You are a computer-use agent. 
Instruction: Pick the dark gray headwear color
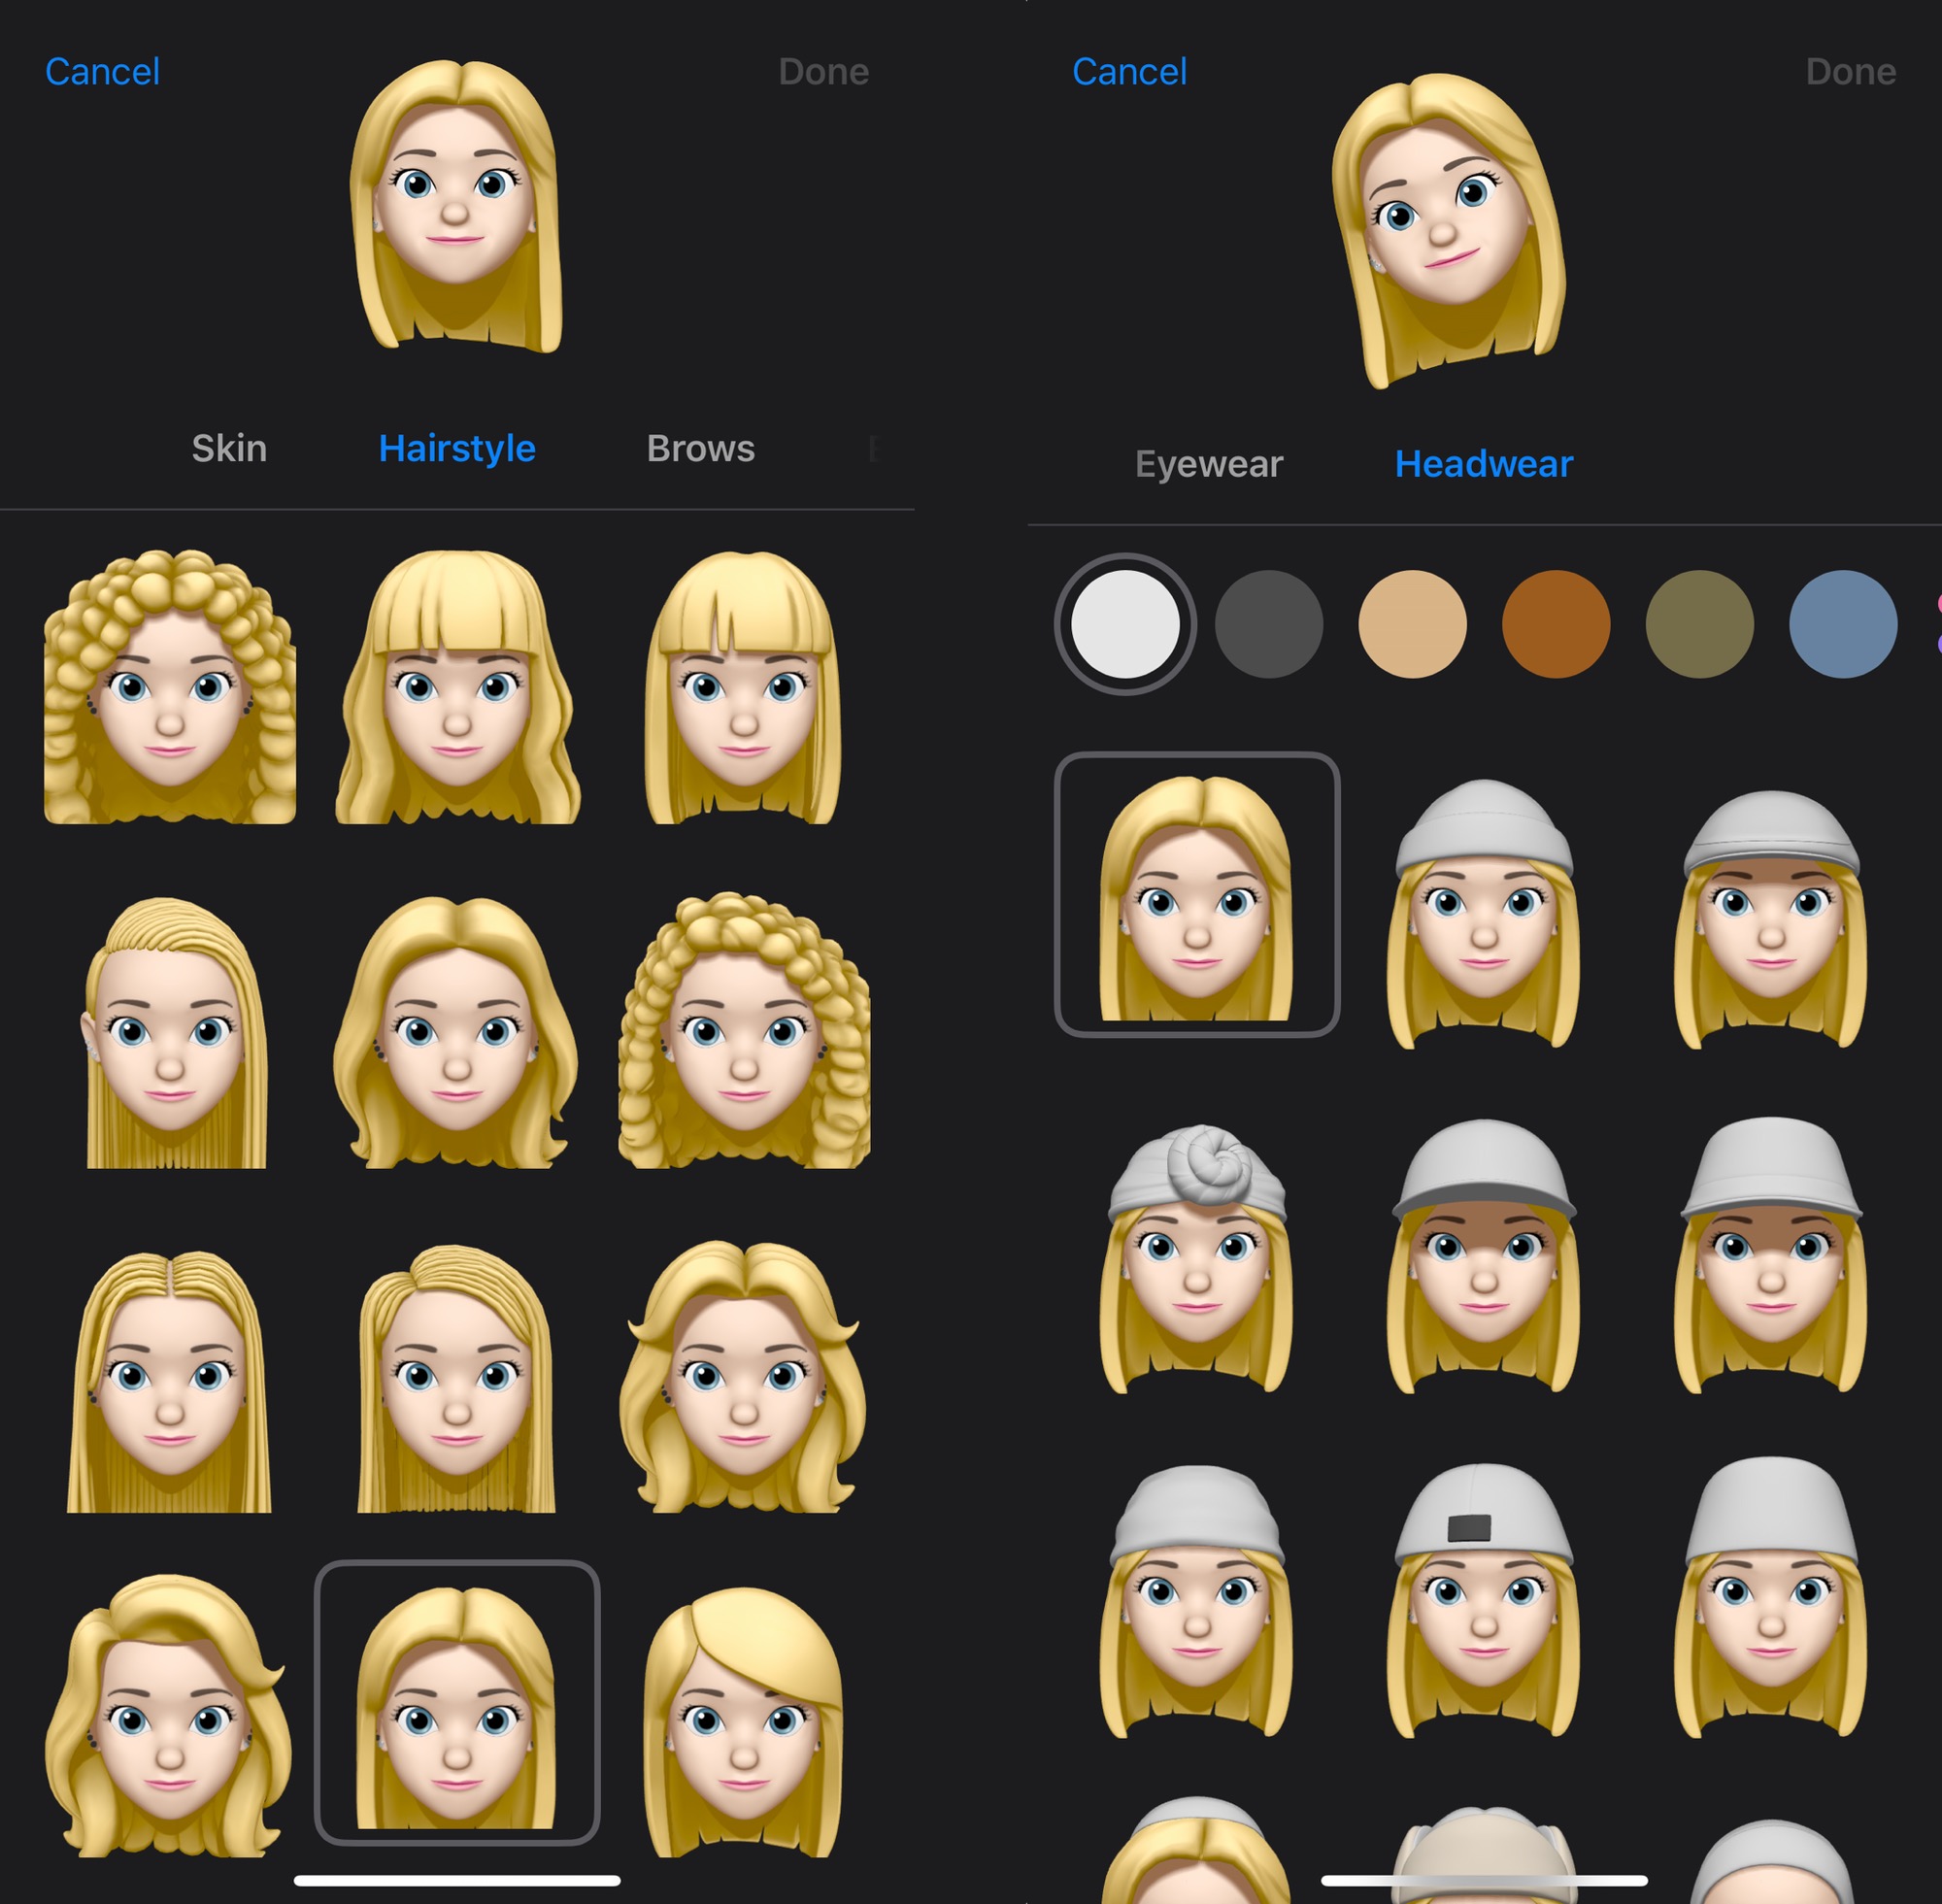(1268, 624)
